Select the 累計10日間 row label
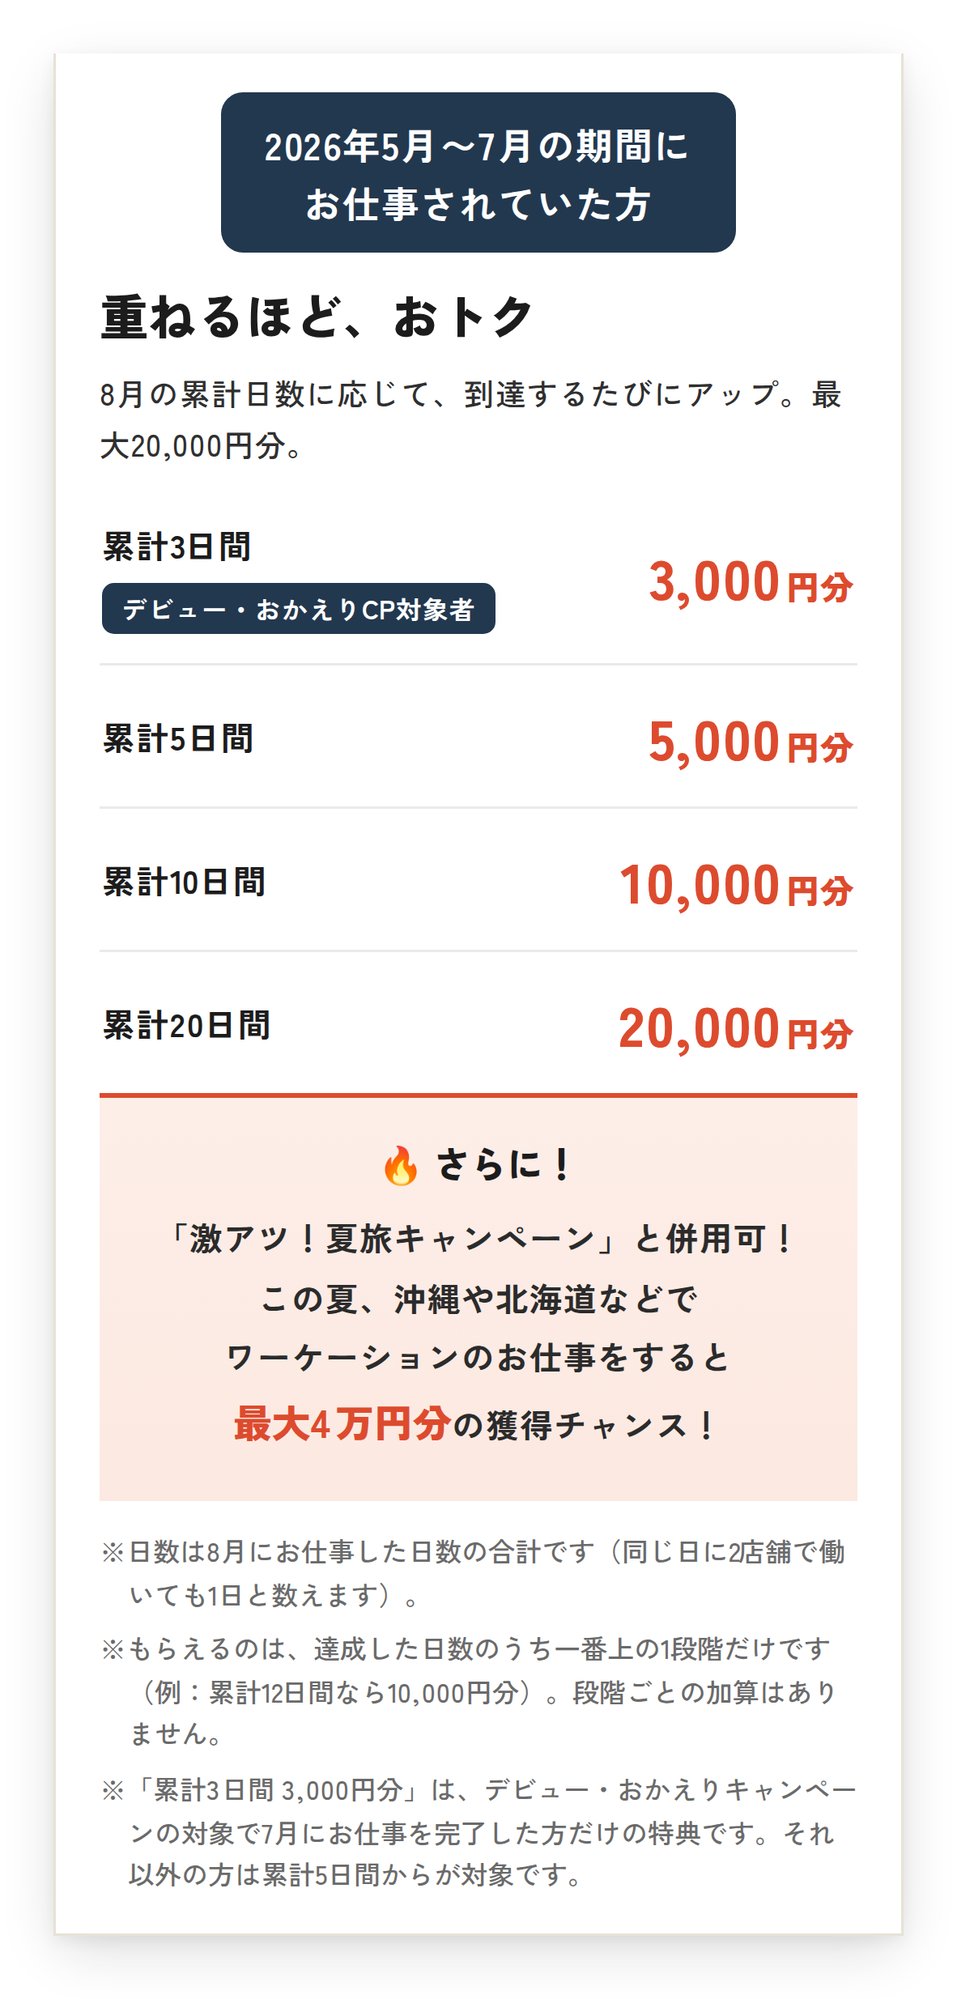 point(184,882)
